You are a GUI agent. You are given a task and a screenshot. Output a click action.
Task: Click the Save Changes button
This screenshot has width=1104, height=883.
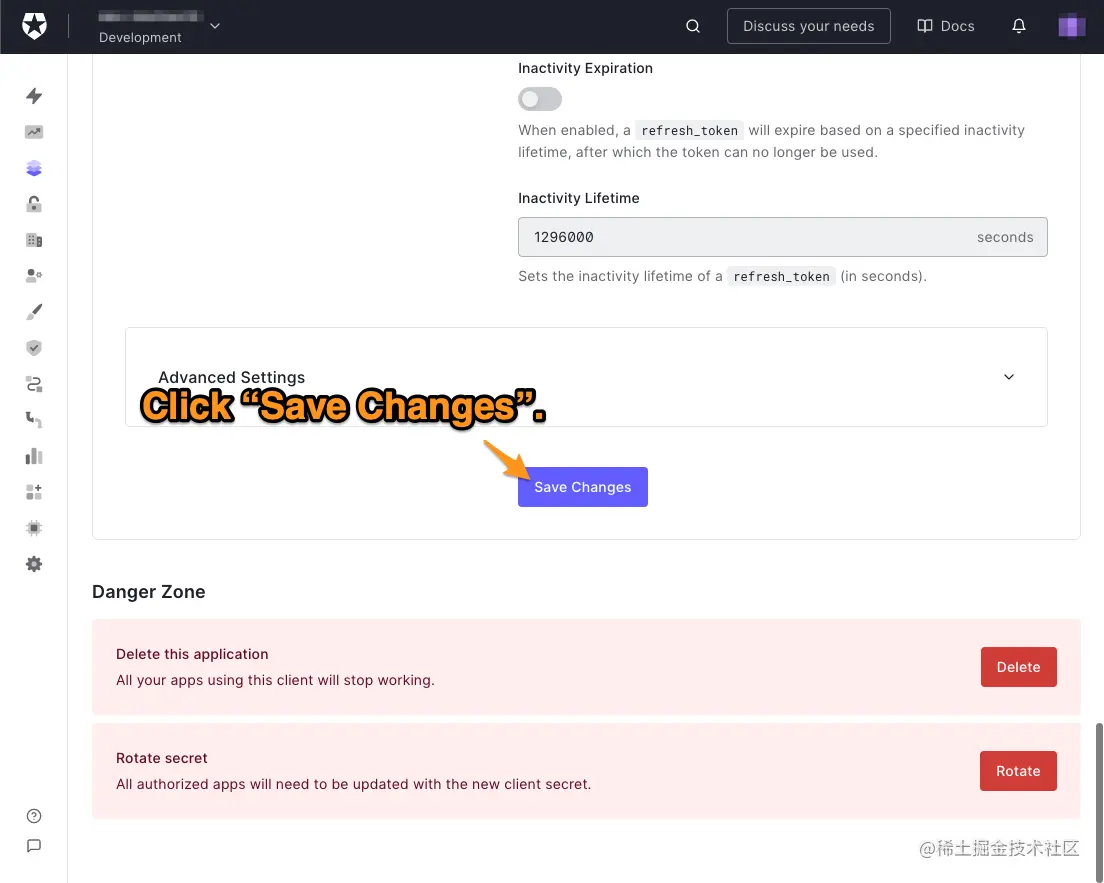(x=583, y=487)
